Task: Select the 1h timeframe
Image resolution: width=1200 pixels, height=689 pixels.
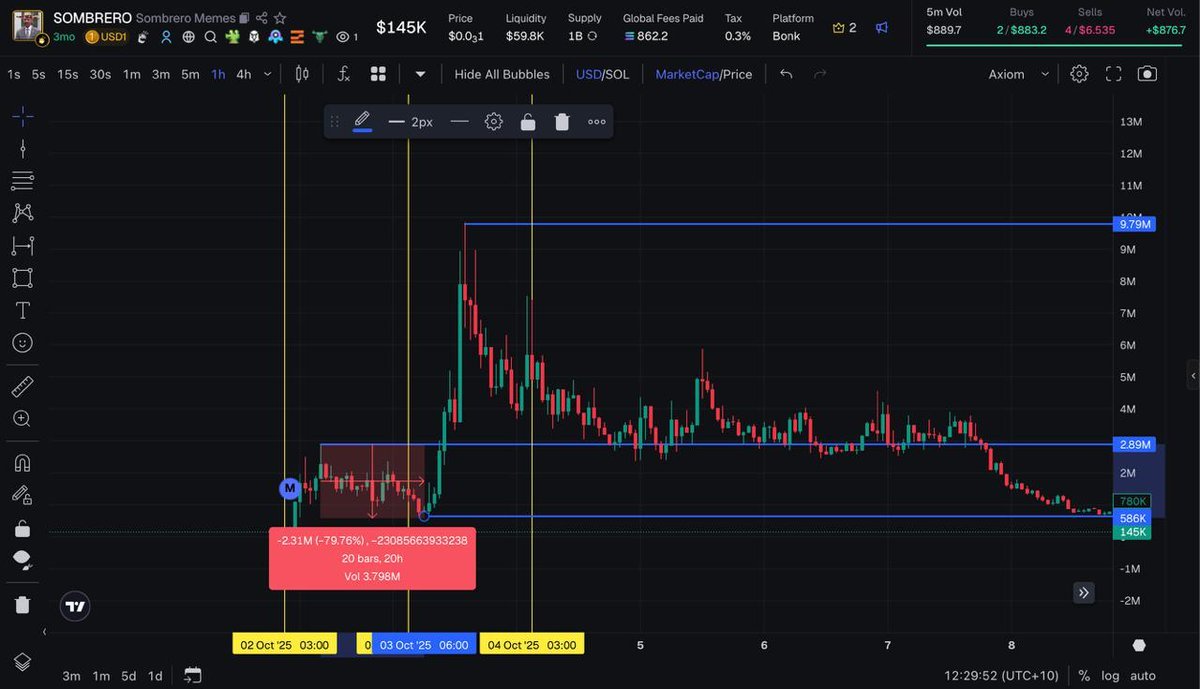Action: (218, 74)
